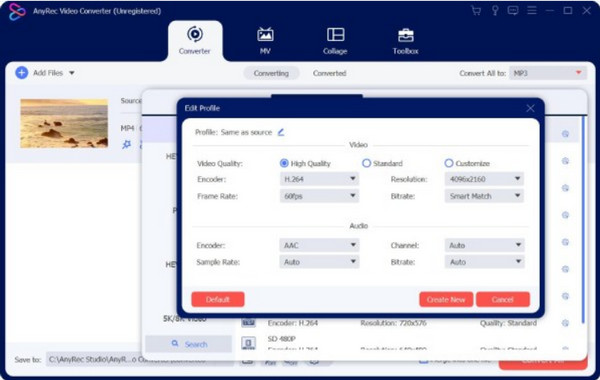Open the hamburger menu icon
The image size is (600, 380).
[532, 11]
